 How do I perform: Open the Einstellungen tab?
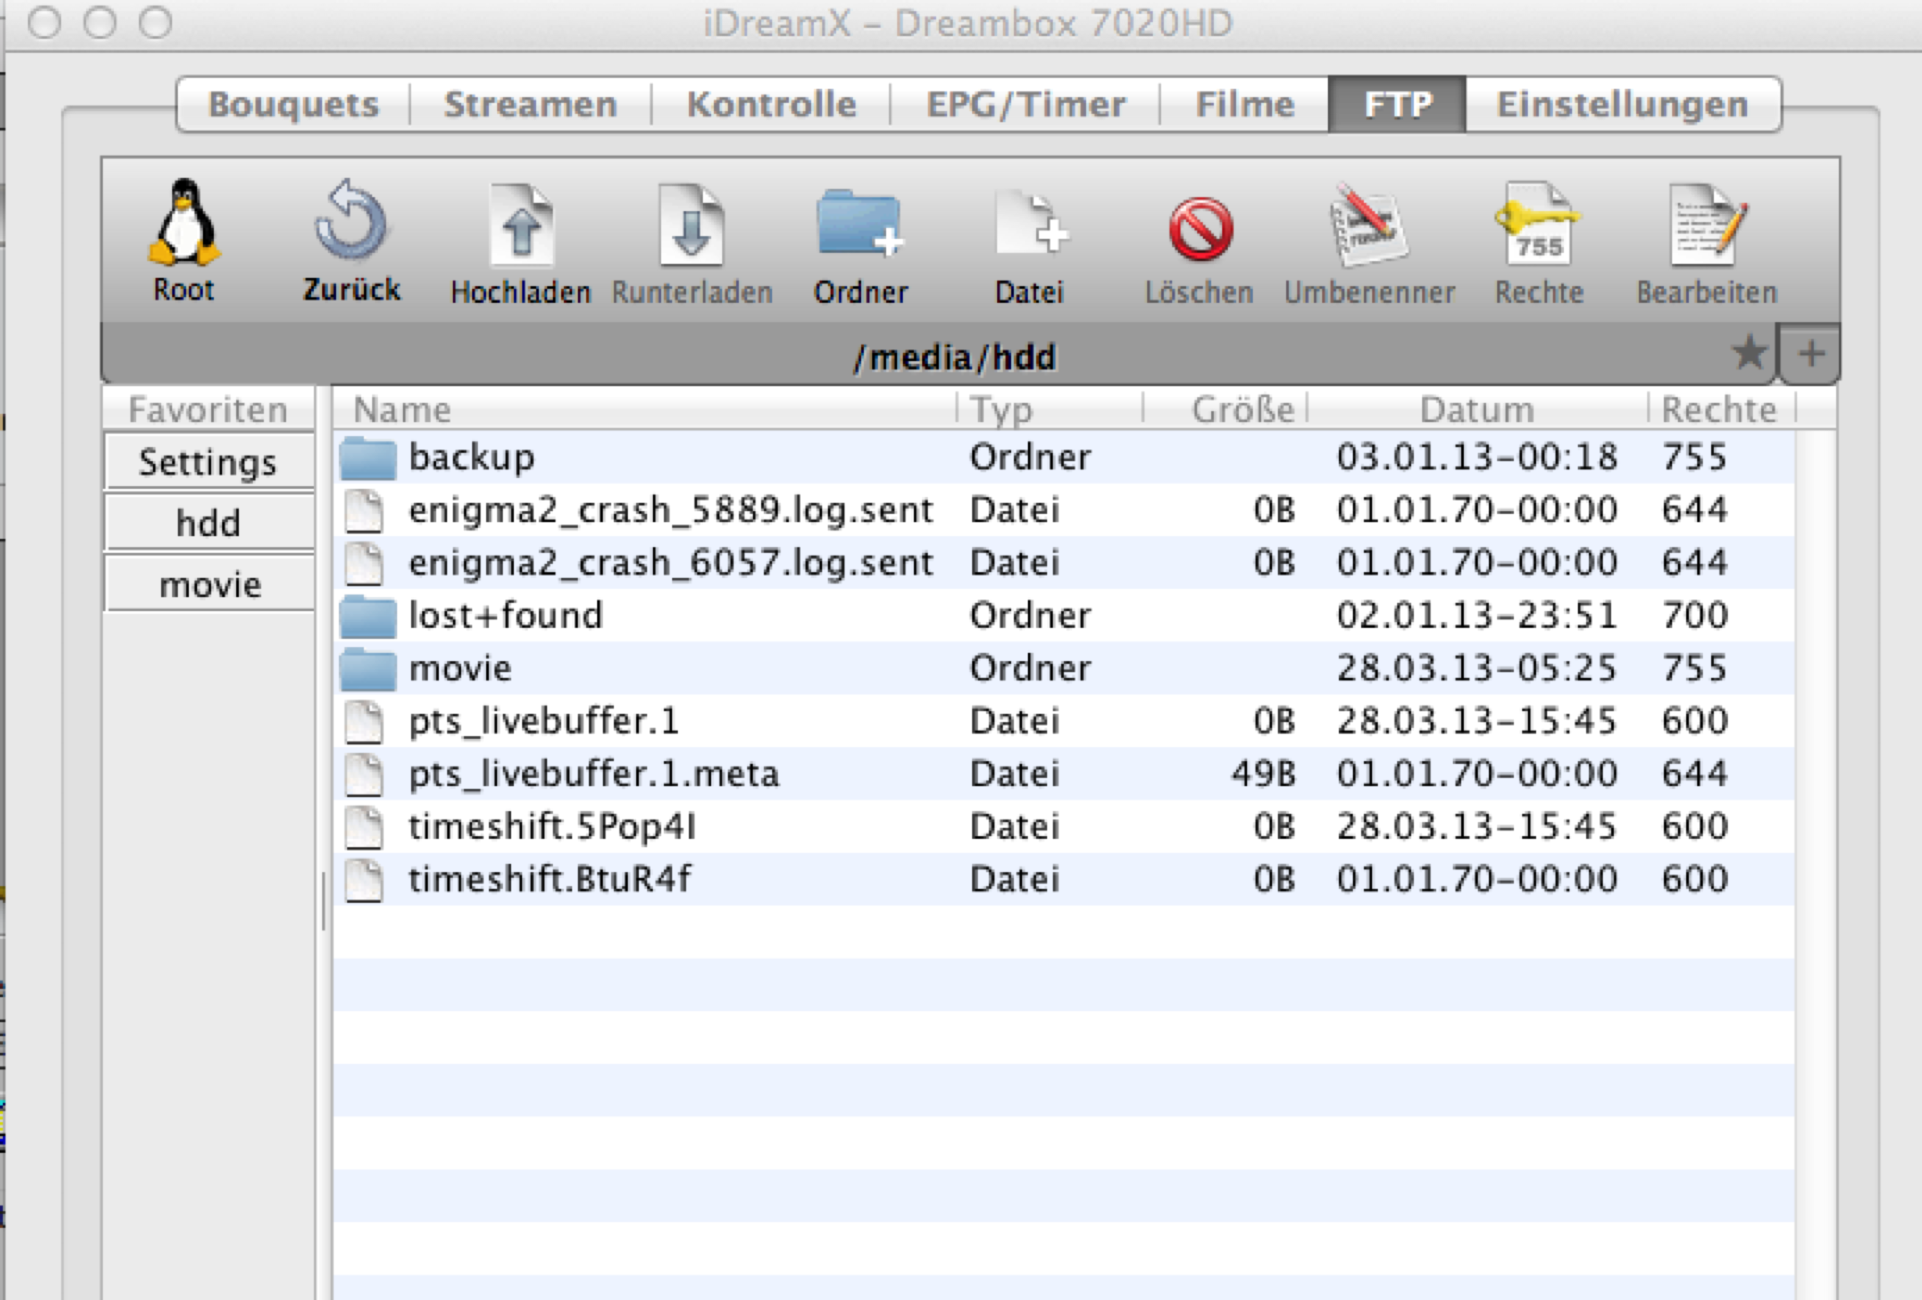[1622, 104]
